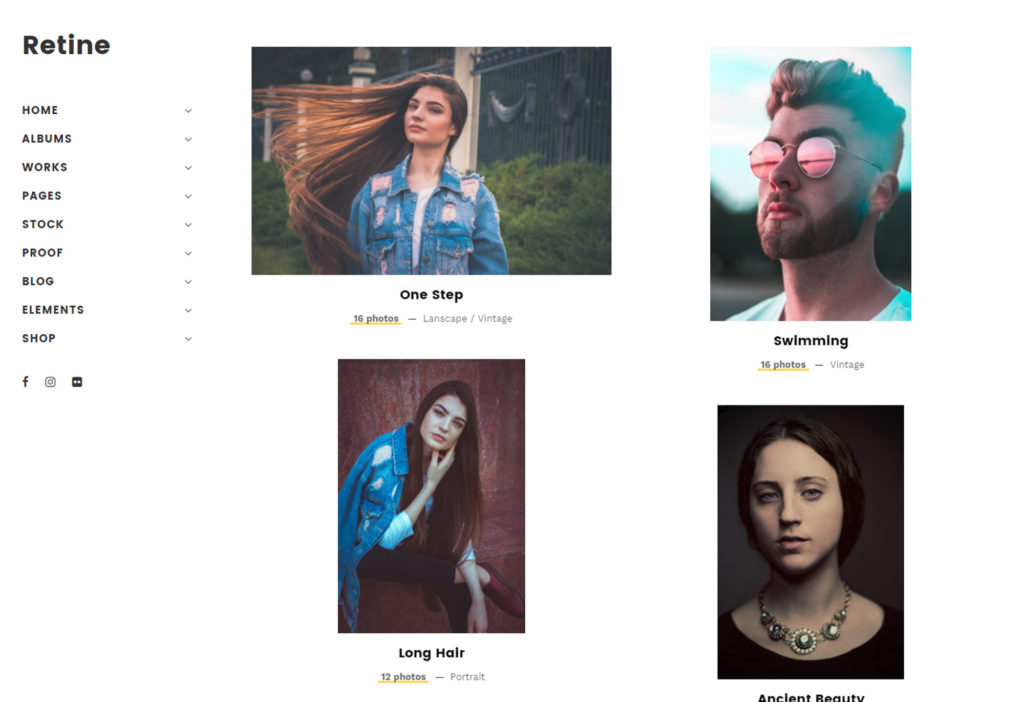The height and width of the screenshot is (702, 1024).
Task: Click the Swimming album title link
Action: (x=810, y=340)
